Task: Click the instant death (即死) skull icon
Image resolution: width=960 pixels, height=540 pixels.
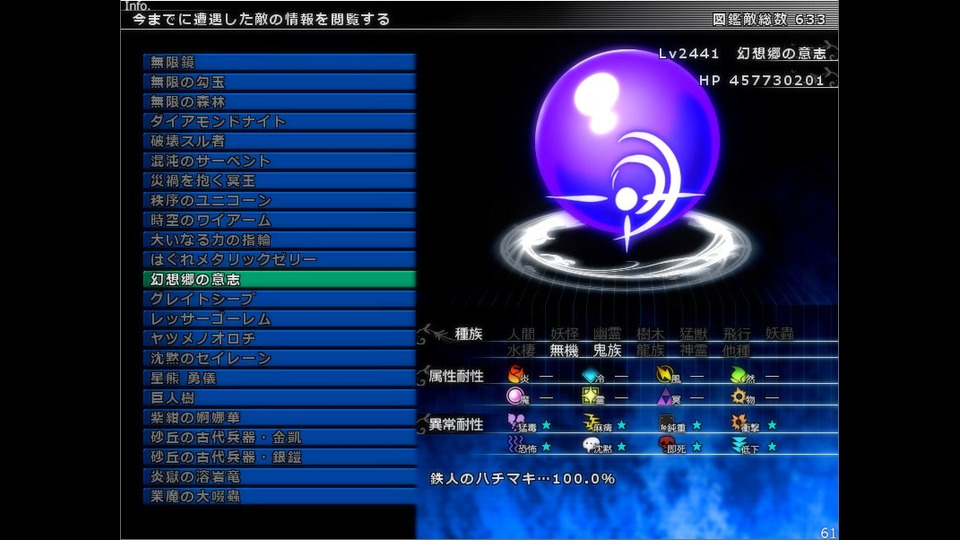Action: [x=666, y=444]
